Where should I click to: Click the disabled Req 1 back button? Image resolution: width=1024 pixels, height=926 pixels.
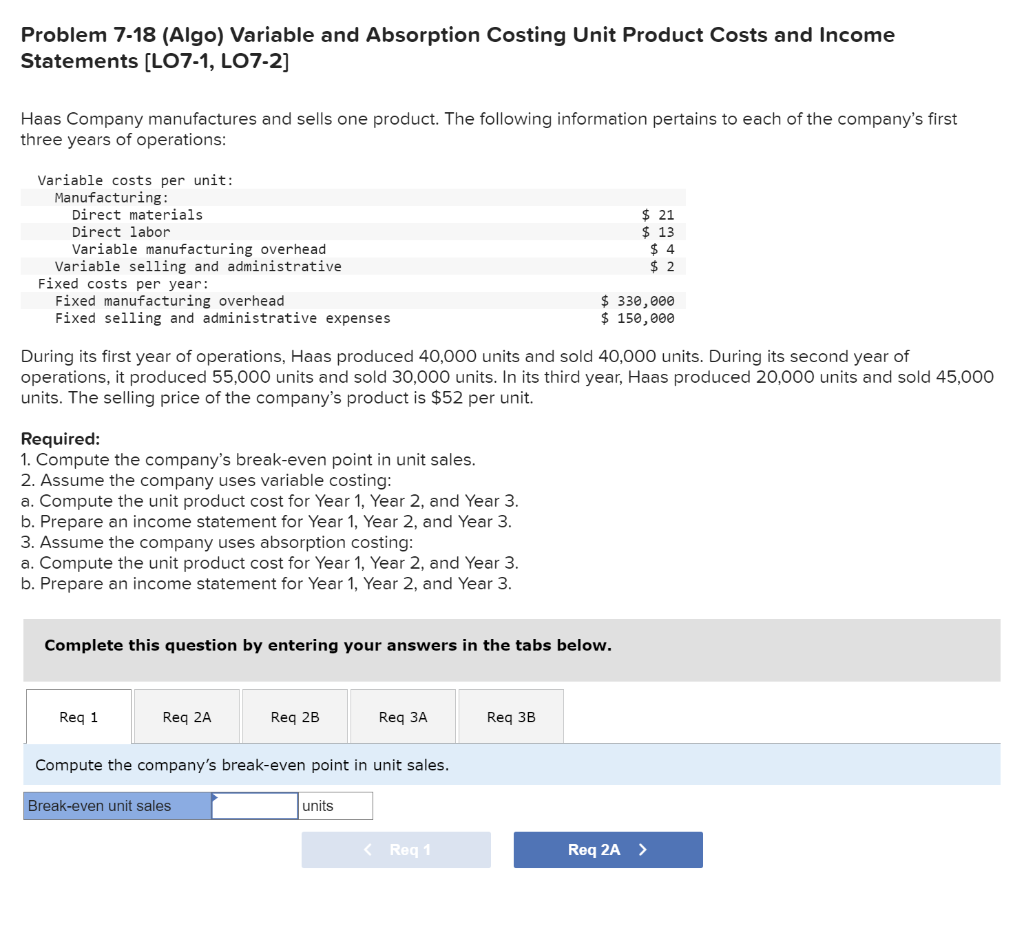pyautogui.click(x=396, y=849)
